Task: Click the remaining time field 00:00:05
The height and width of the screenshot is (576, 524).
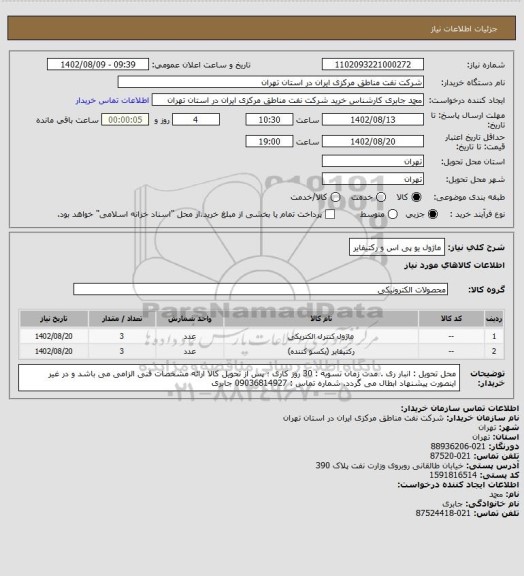Action: point(125,120)
